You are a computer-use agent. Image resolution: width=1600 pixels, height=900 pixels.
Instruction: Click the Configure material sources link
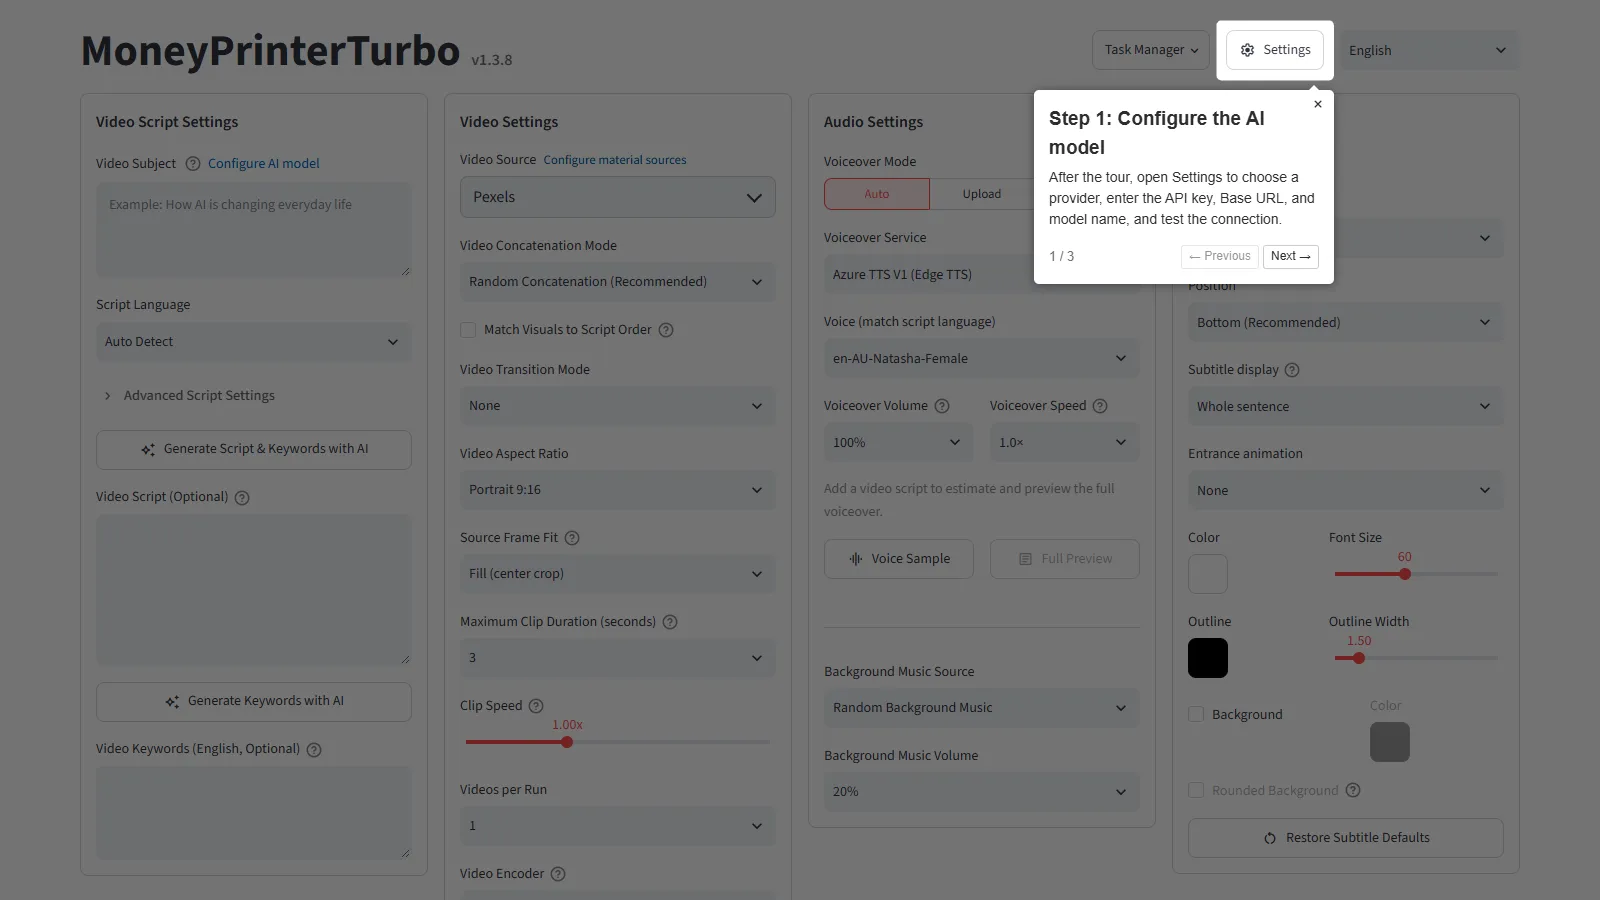(x=615, y=160)
